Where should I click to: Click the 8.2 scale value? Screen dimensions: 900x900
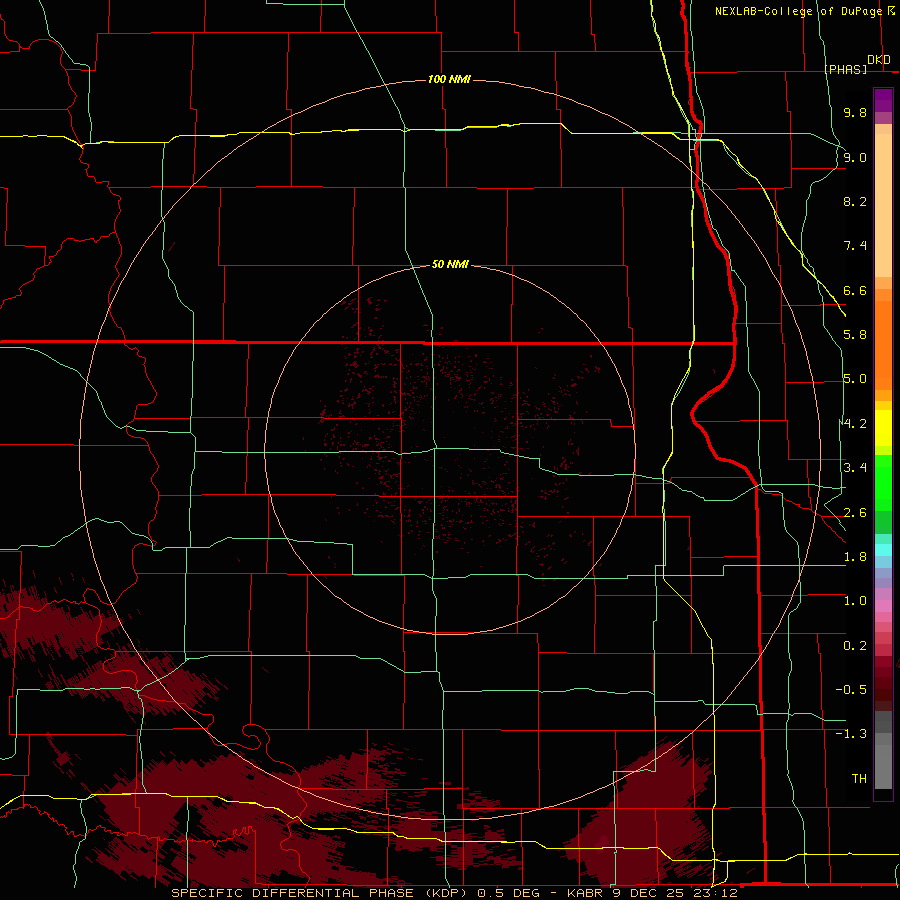(855, 201)
